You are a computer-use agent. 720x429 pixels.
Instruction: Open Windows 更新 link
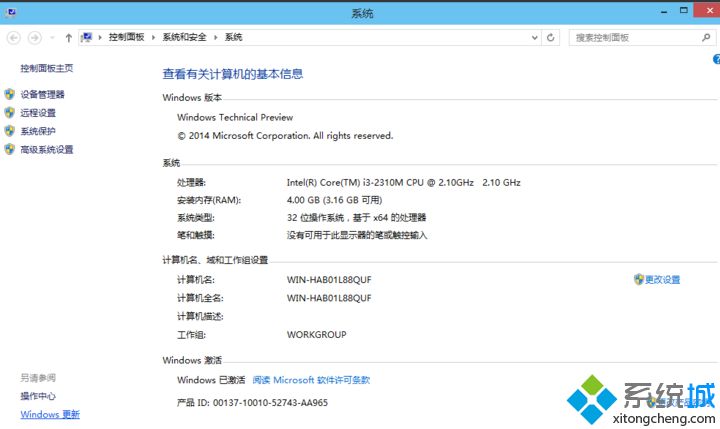point(50,414)
